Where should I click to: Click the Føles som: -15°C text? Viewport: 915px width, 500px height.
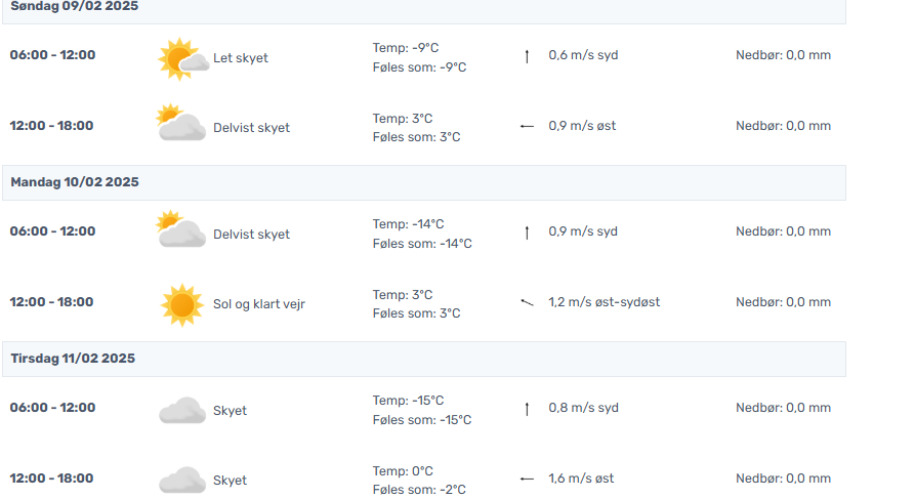click(422, 420)
